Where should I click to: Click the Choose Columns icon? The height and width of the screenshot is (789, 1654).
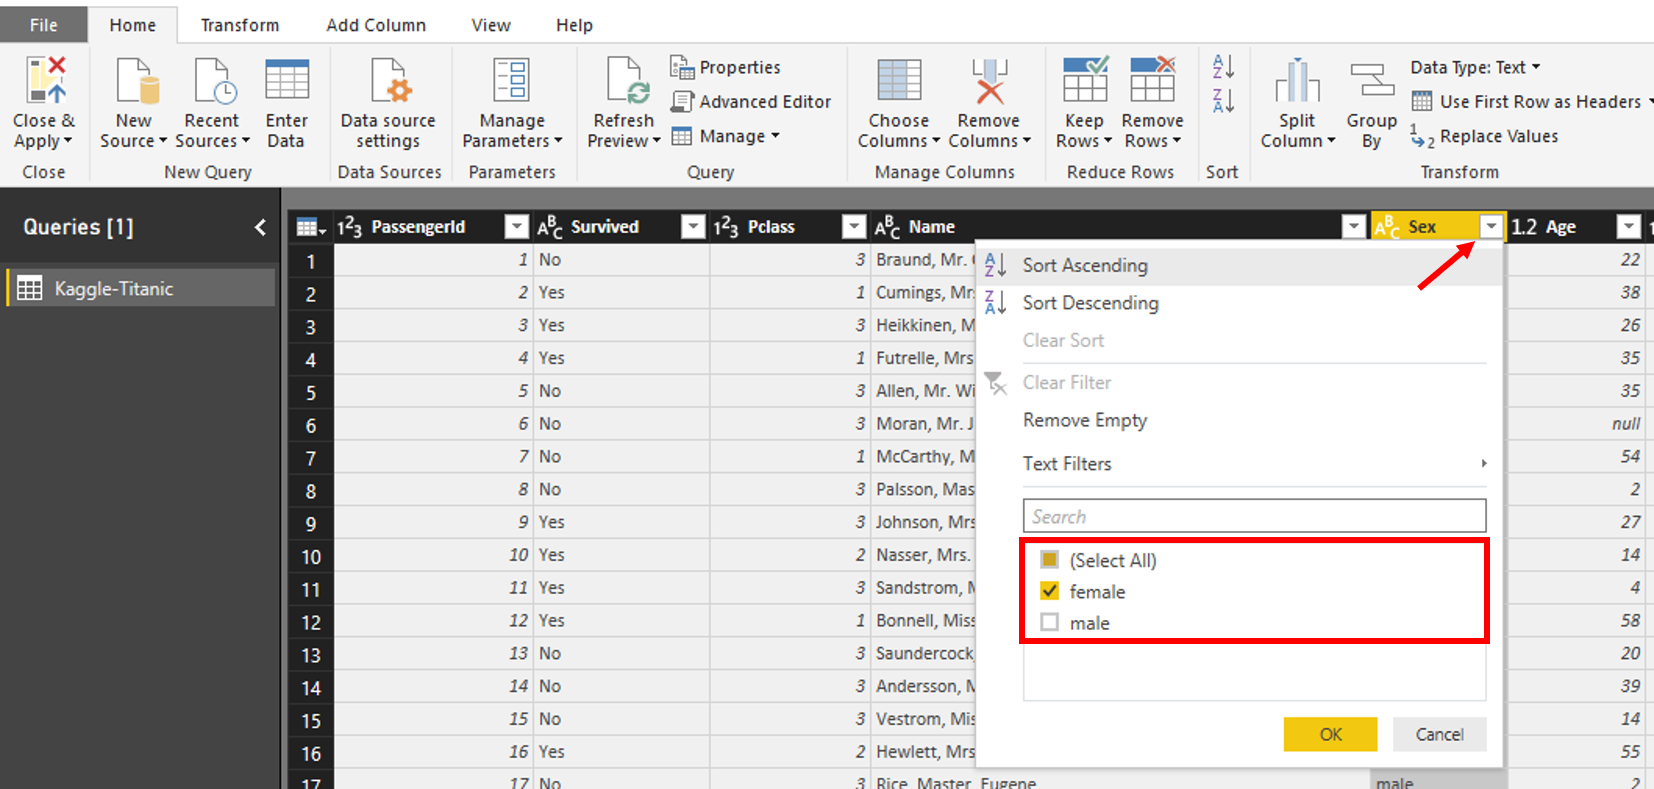pos(898,82)
